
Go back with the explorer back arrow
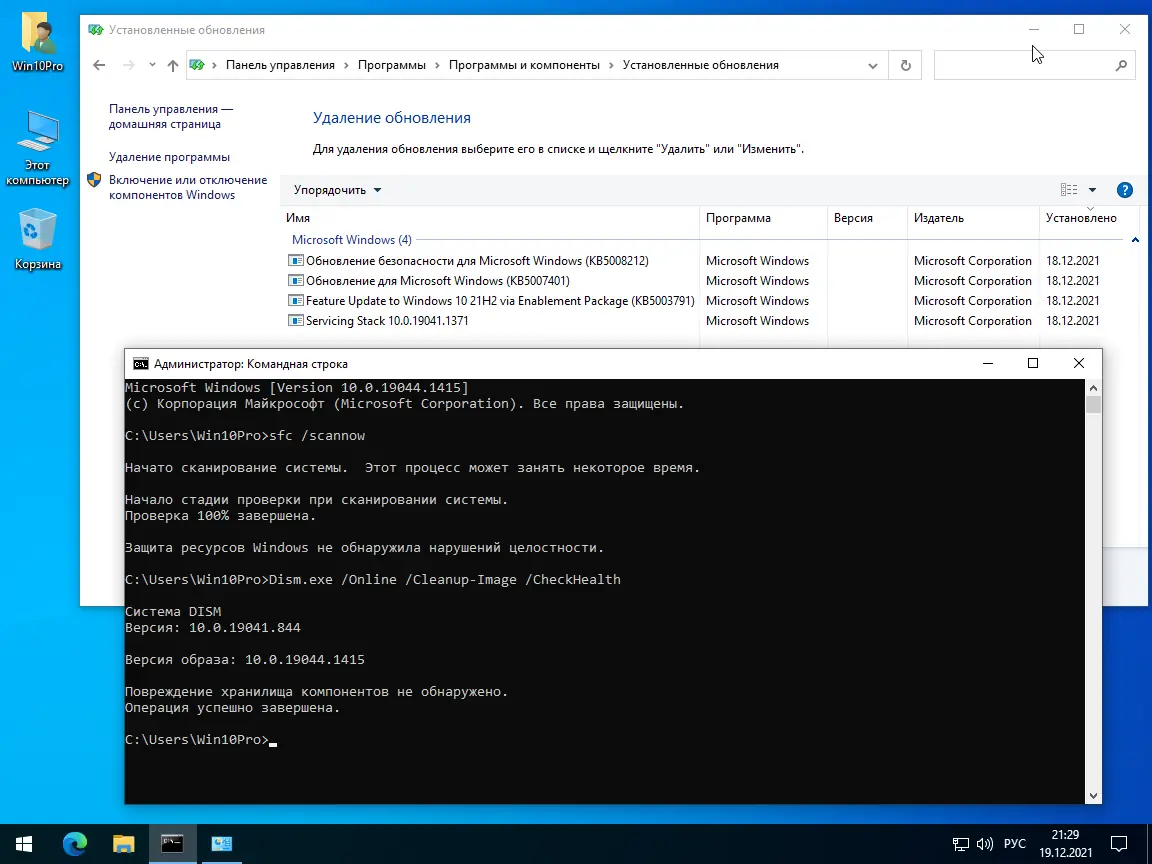coord(99,65)
